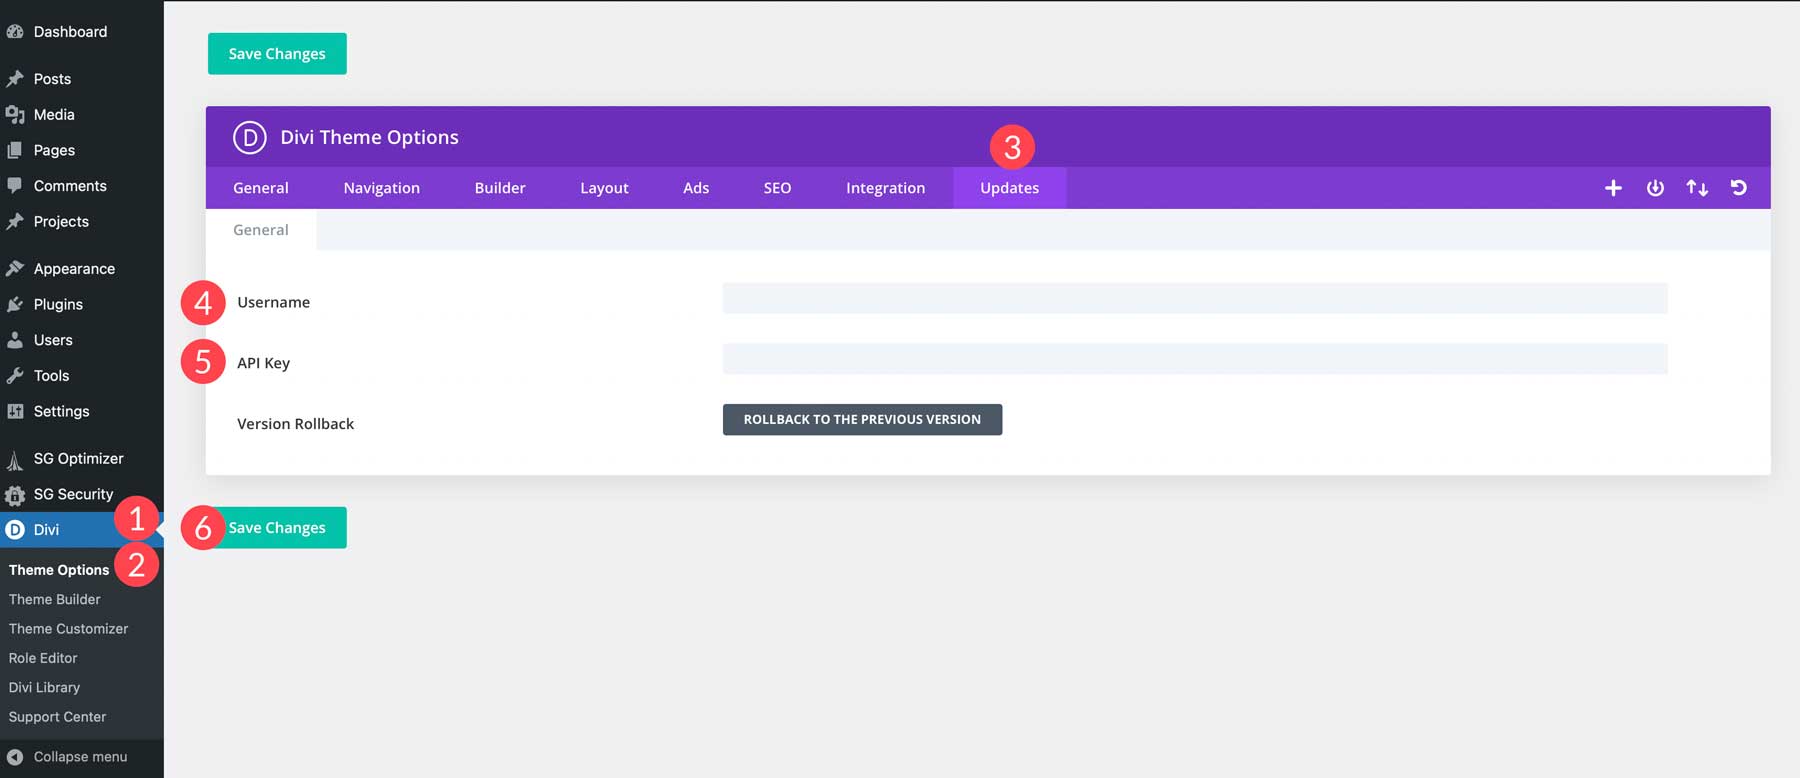
Task: Open Theme Customizer submenu item
Action: 68,629
